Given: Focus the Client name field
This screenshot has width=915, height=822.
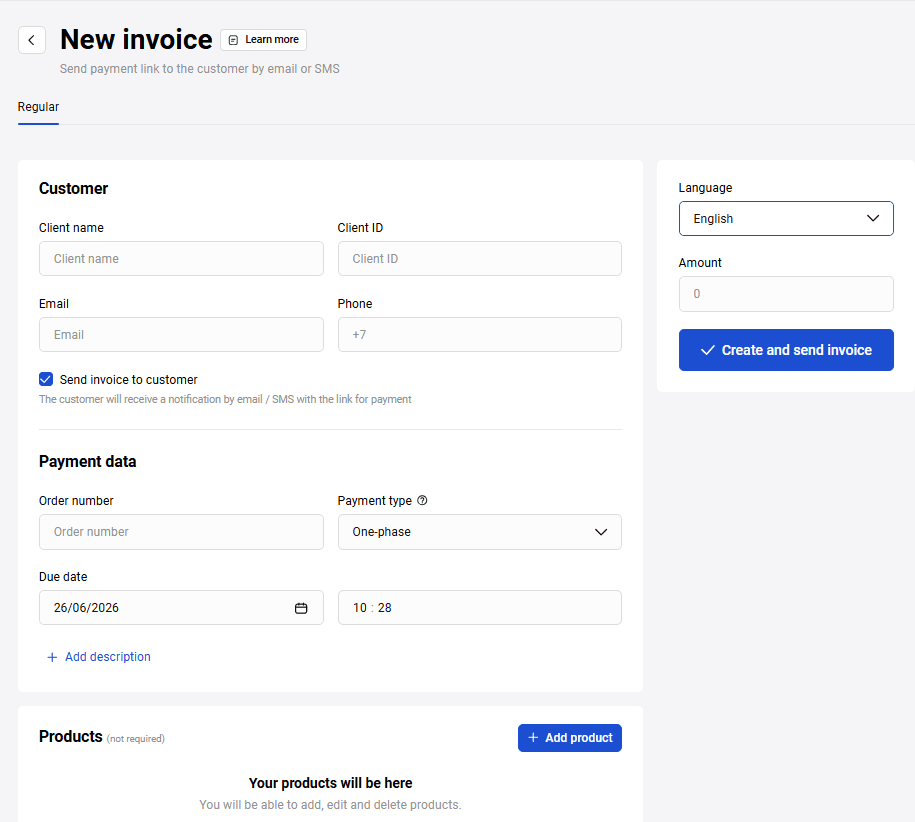Looking at the screenshot, I should coord(181,258).
